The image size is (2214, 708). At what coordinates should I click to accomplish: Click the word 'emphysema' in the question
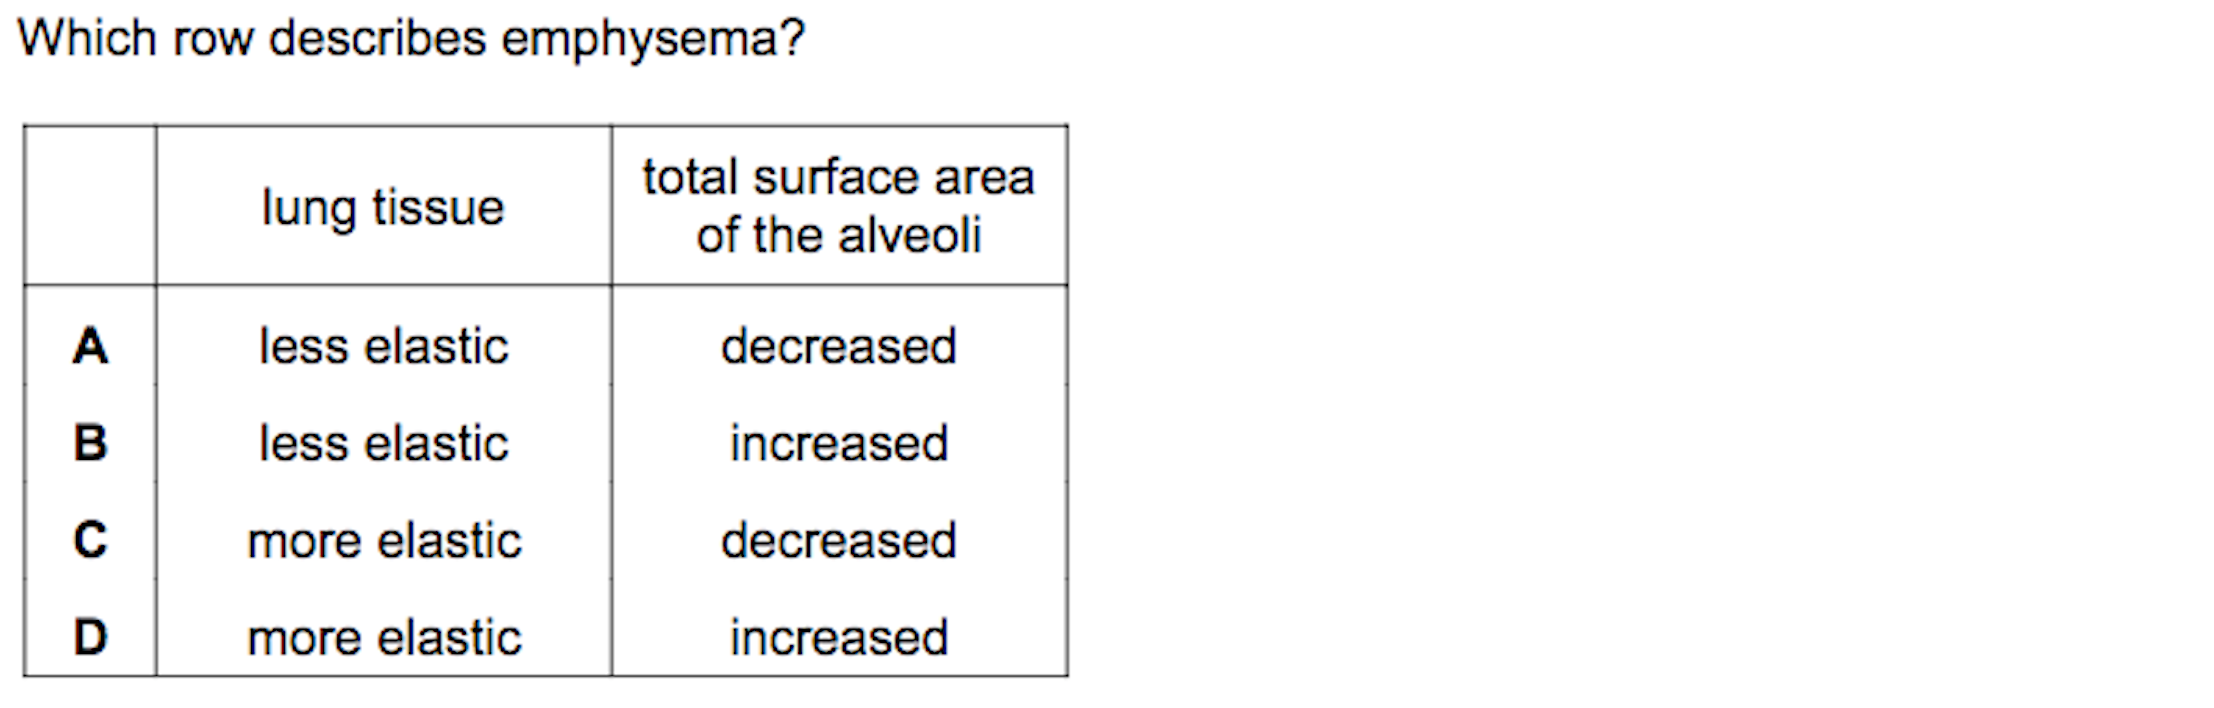pos(653,40)
